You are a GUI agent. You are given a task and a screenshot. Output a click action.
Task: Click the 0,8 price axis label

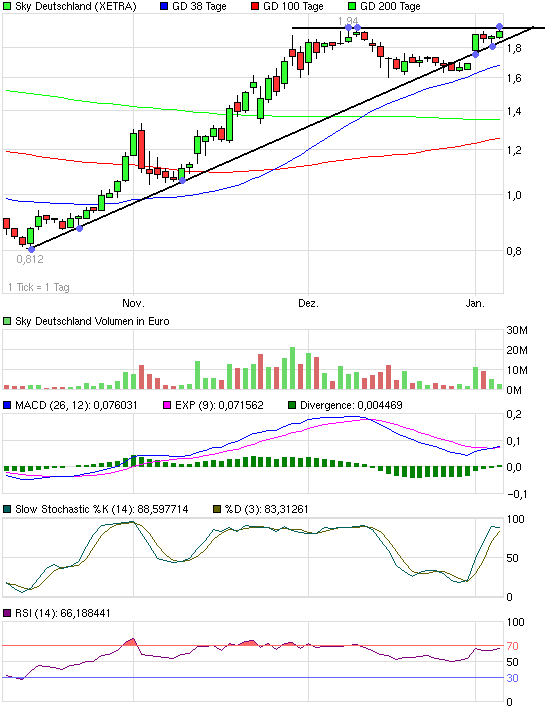514,251
